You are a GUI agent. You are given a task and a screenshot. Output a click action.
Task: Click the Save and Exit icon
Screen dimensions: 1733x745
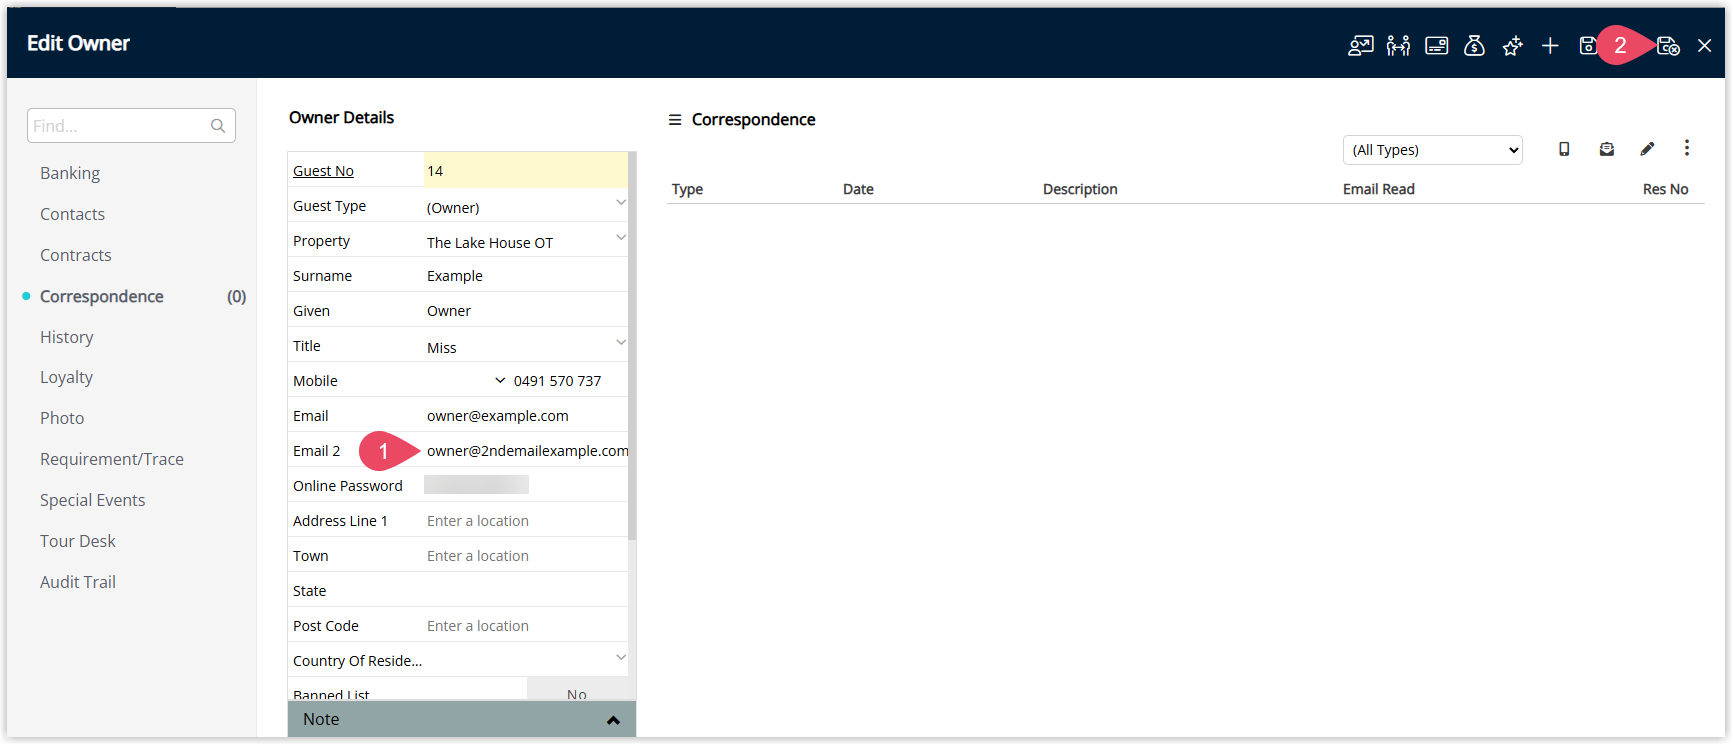pos(1668,45)
